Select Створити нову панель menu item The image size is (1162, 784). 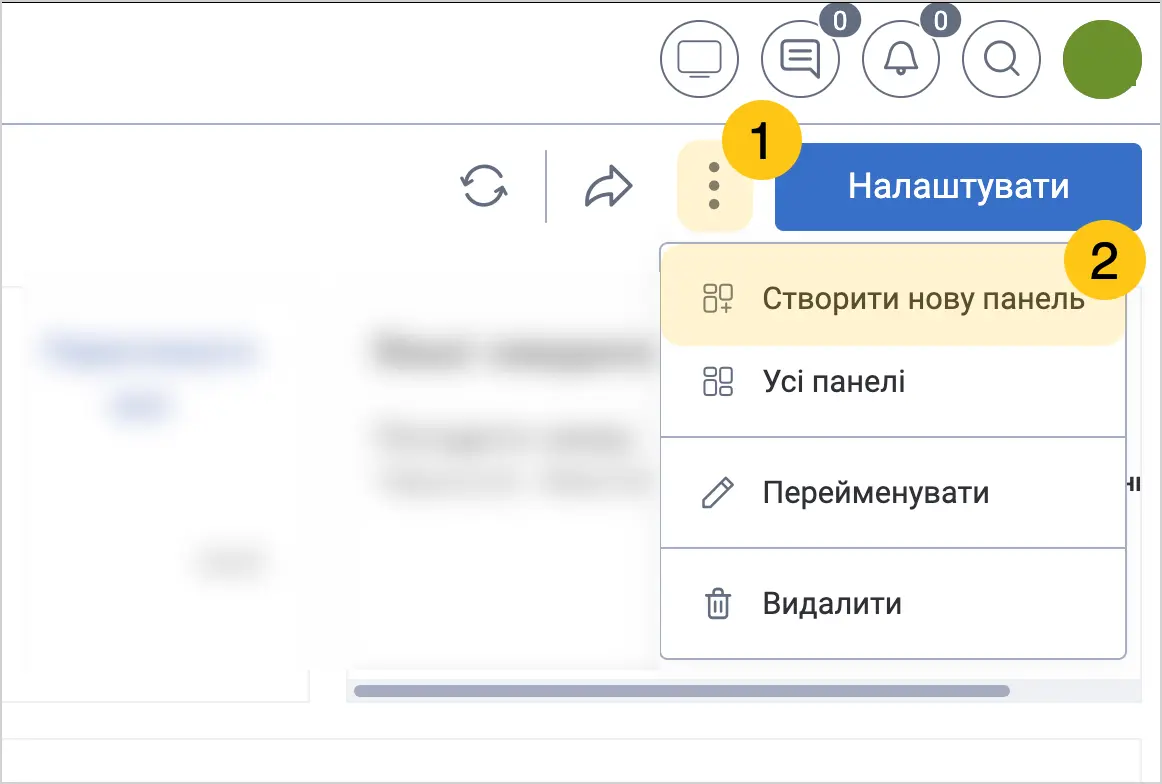tap(893, 298)
